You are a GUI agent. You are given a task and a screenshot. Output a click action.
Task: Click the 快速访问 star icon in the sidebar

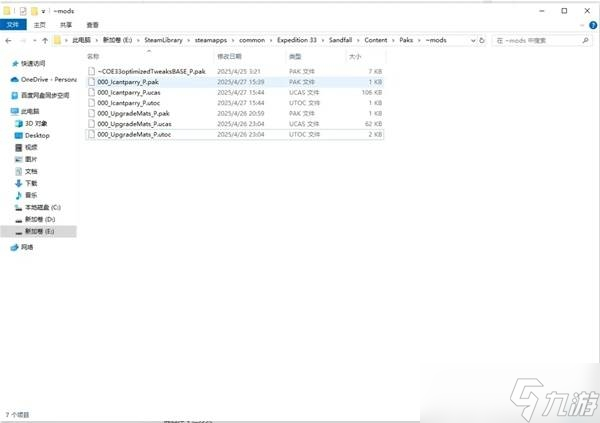15,64
